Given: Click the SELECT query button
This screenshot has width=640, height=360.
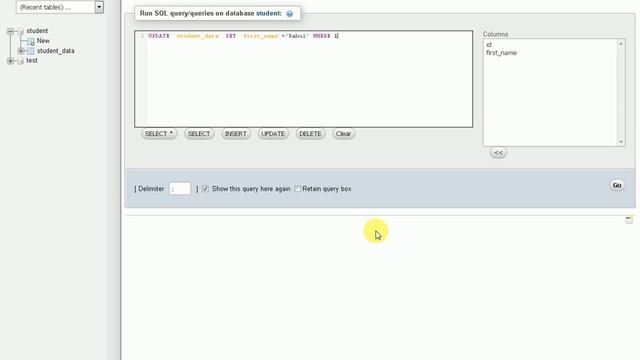Looking at the screenshot, I should tap(199, 134).
